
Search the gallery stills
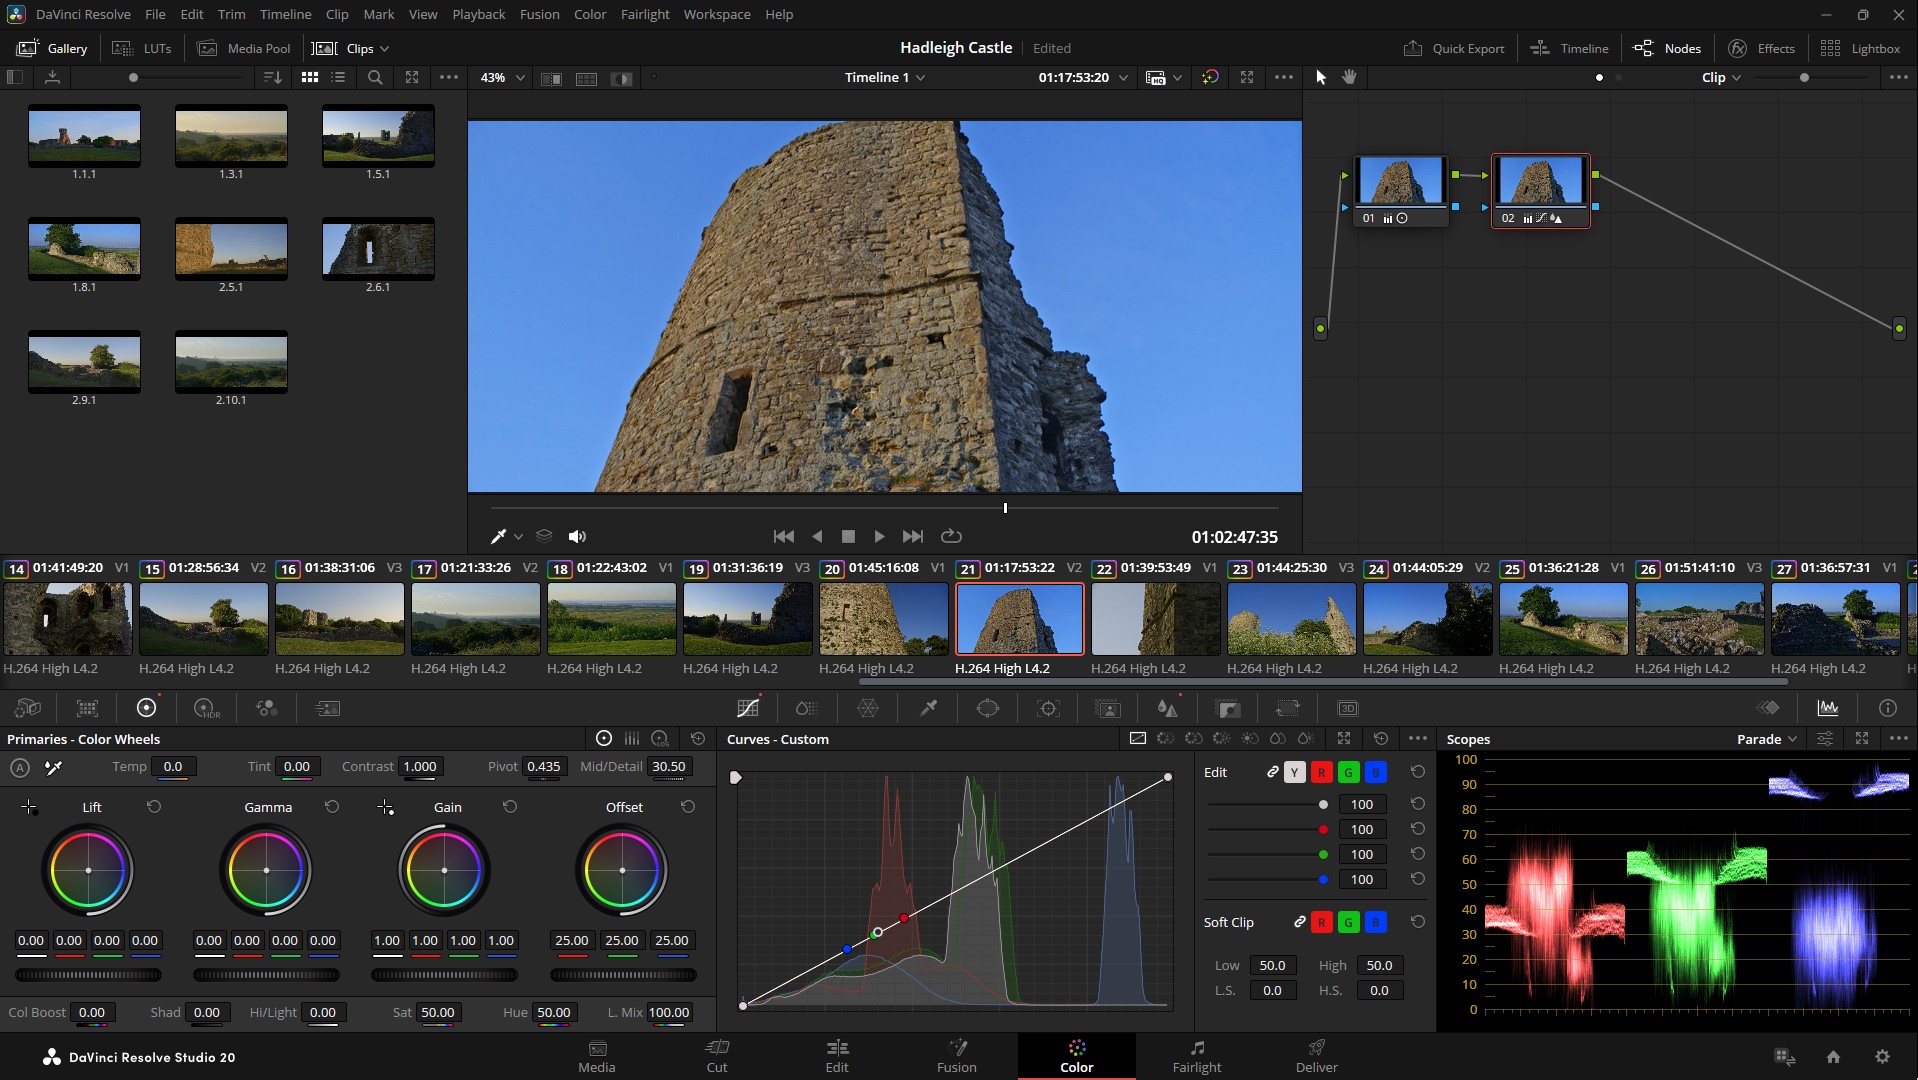pos(375,77)
